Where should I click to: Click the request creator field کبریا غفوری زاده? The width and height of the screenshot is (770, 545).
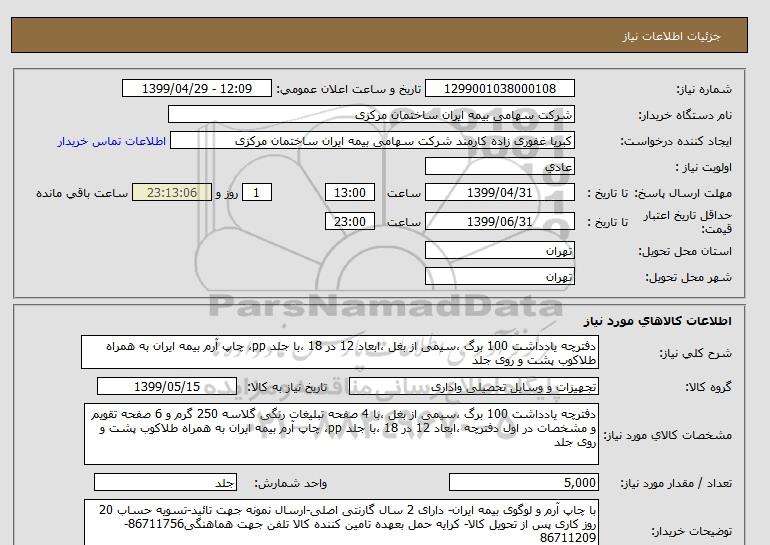pos(372,140)
